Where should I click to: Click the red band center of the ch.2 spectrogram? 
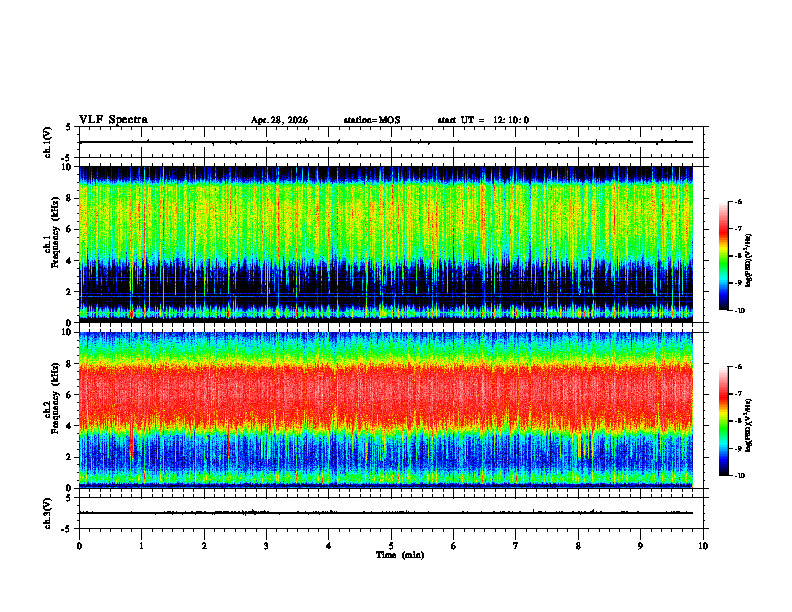coord(386,396)
